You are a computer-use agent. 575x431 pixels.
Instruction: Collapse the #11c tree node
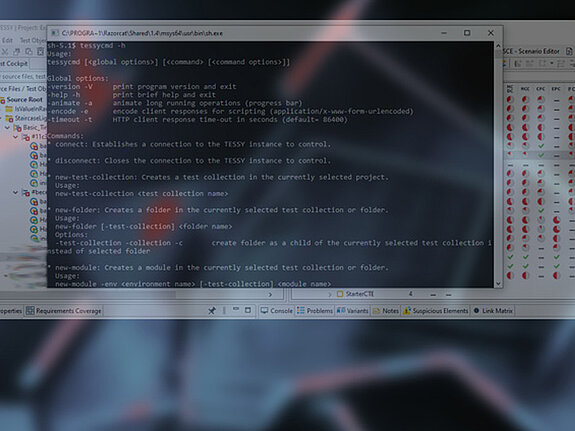16,137
